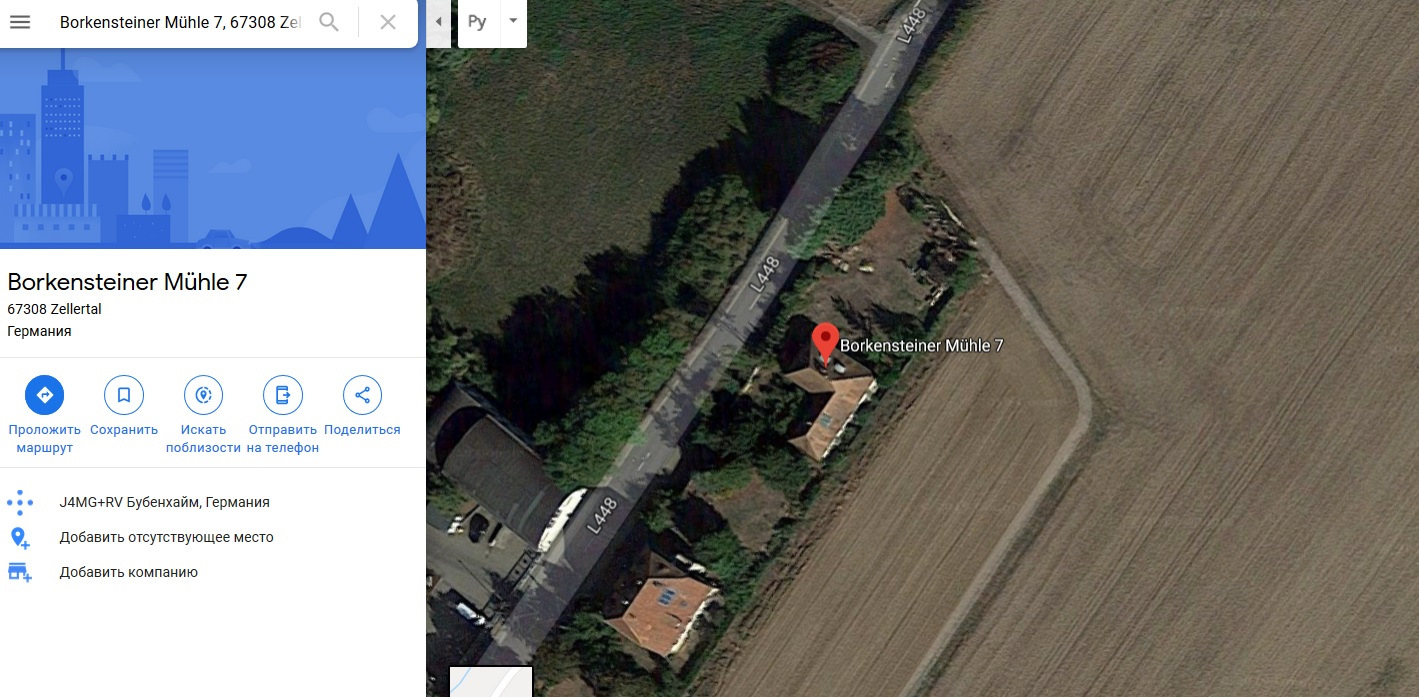The image size is (1419, 697).
Task: Collapse the side panel arrow
Action: tap(438, 22)
